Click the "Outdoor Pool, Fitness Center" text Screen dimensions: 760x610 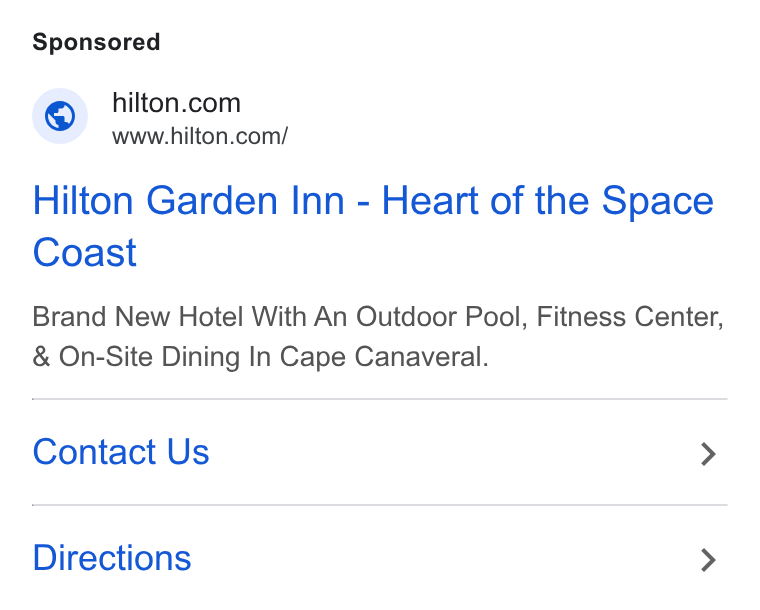pyautogui.click(x=539, y=317)
